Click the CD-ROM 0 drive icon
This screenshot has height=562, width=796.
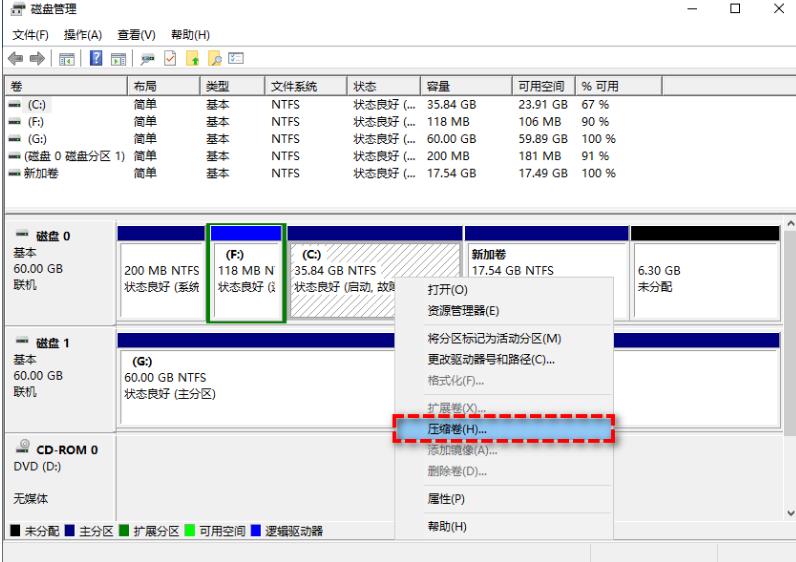click(x=23, y=447)
